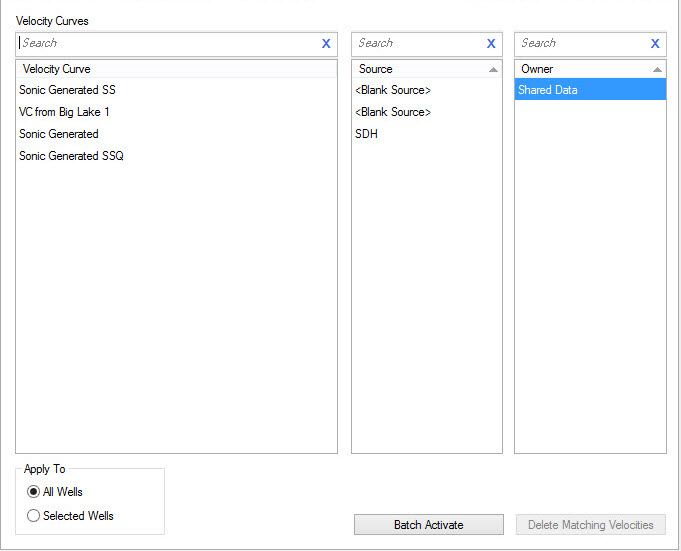The height and width of the screenshot is (551, 681).
Task: Select VC from Big Lake 1
Action: tap(64, 112)
